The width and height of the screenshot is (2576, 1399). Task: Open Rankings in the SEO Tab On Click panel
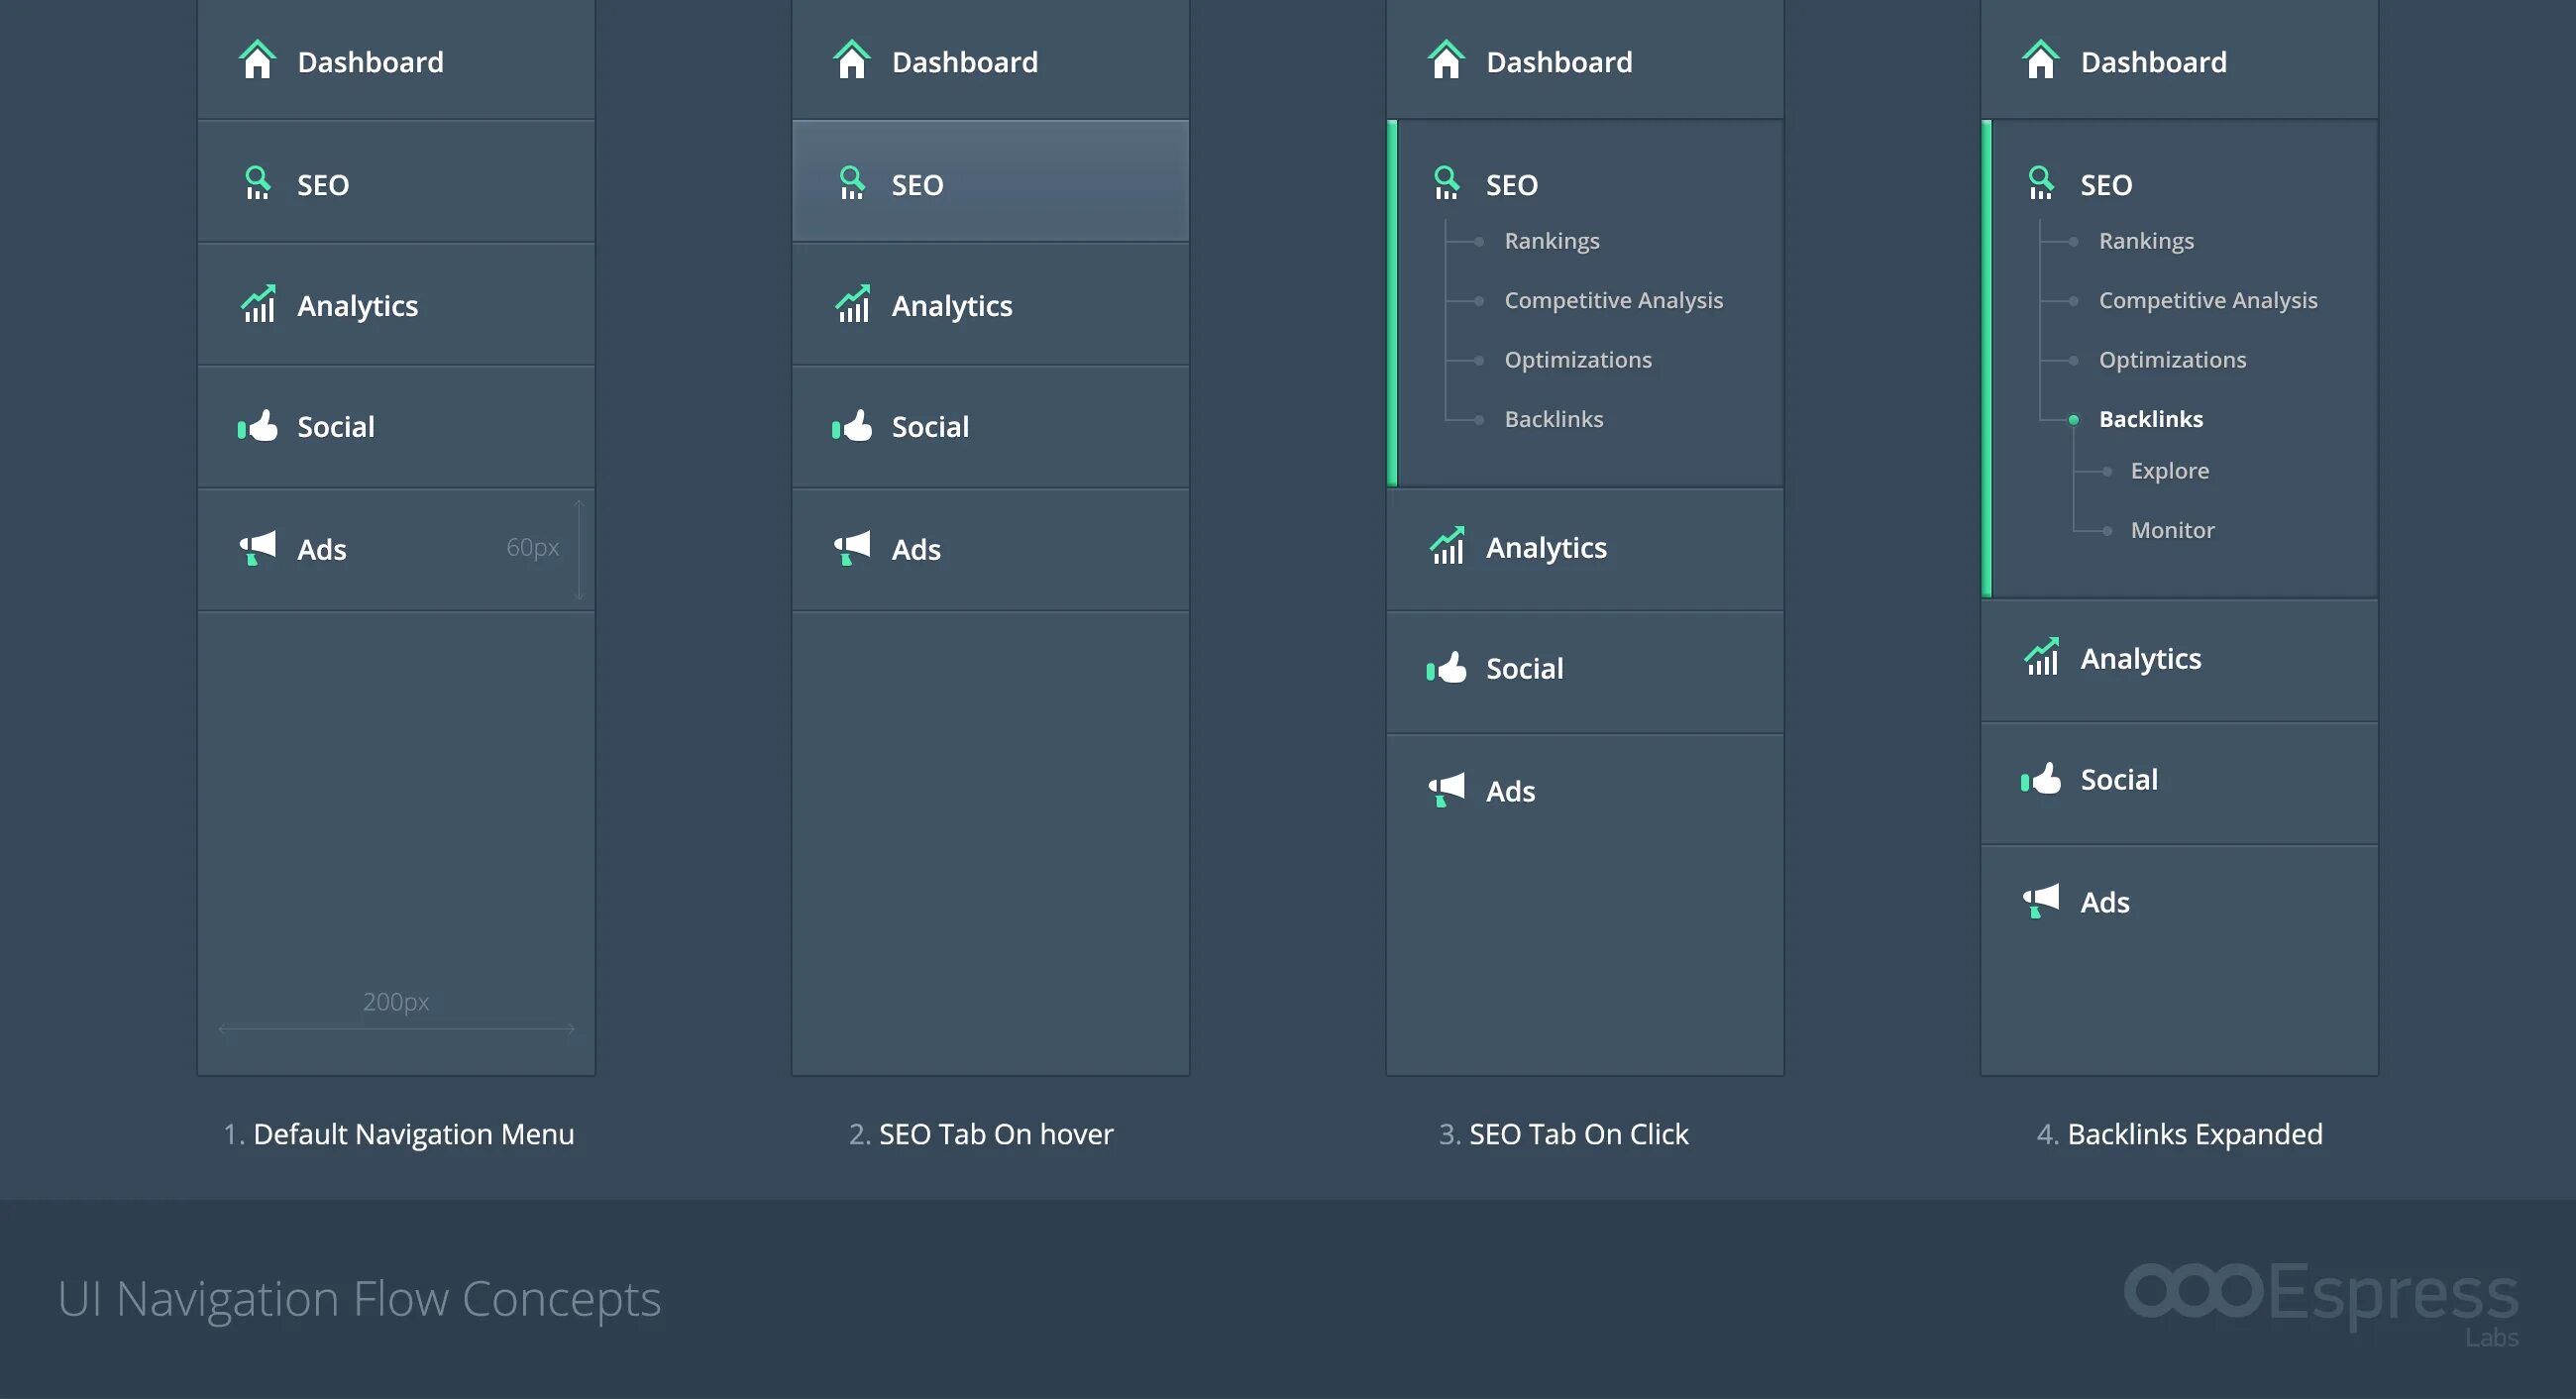click(x=1551, y=241)
